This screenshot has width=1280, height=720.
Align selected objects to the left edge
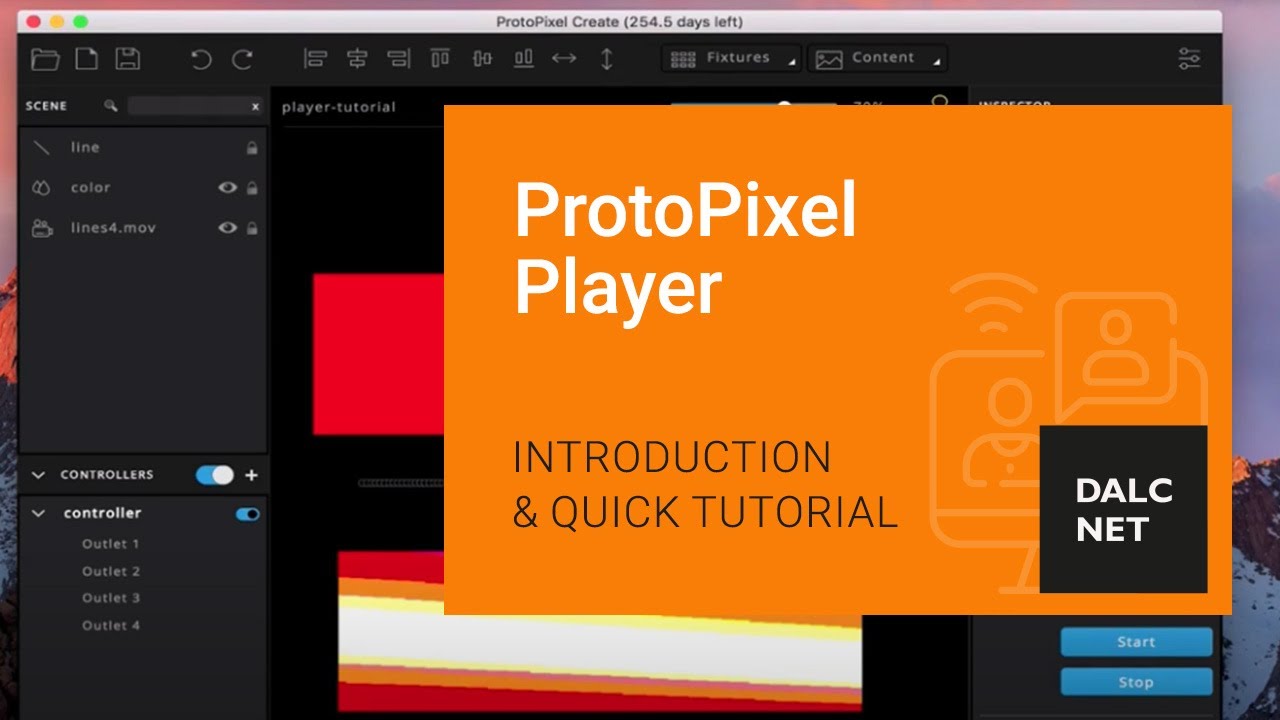point(315,58)
